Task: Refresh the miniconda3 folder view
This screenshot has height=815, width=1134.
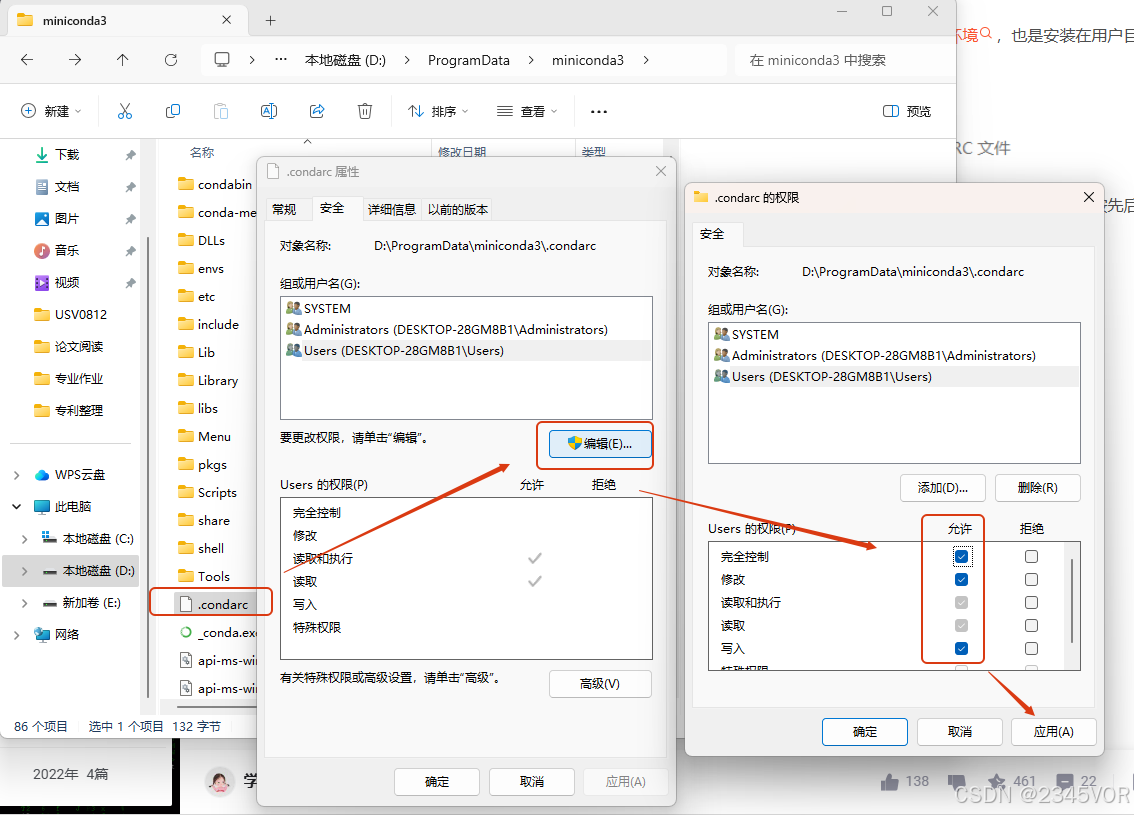Action: tap(171, 60)
